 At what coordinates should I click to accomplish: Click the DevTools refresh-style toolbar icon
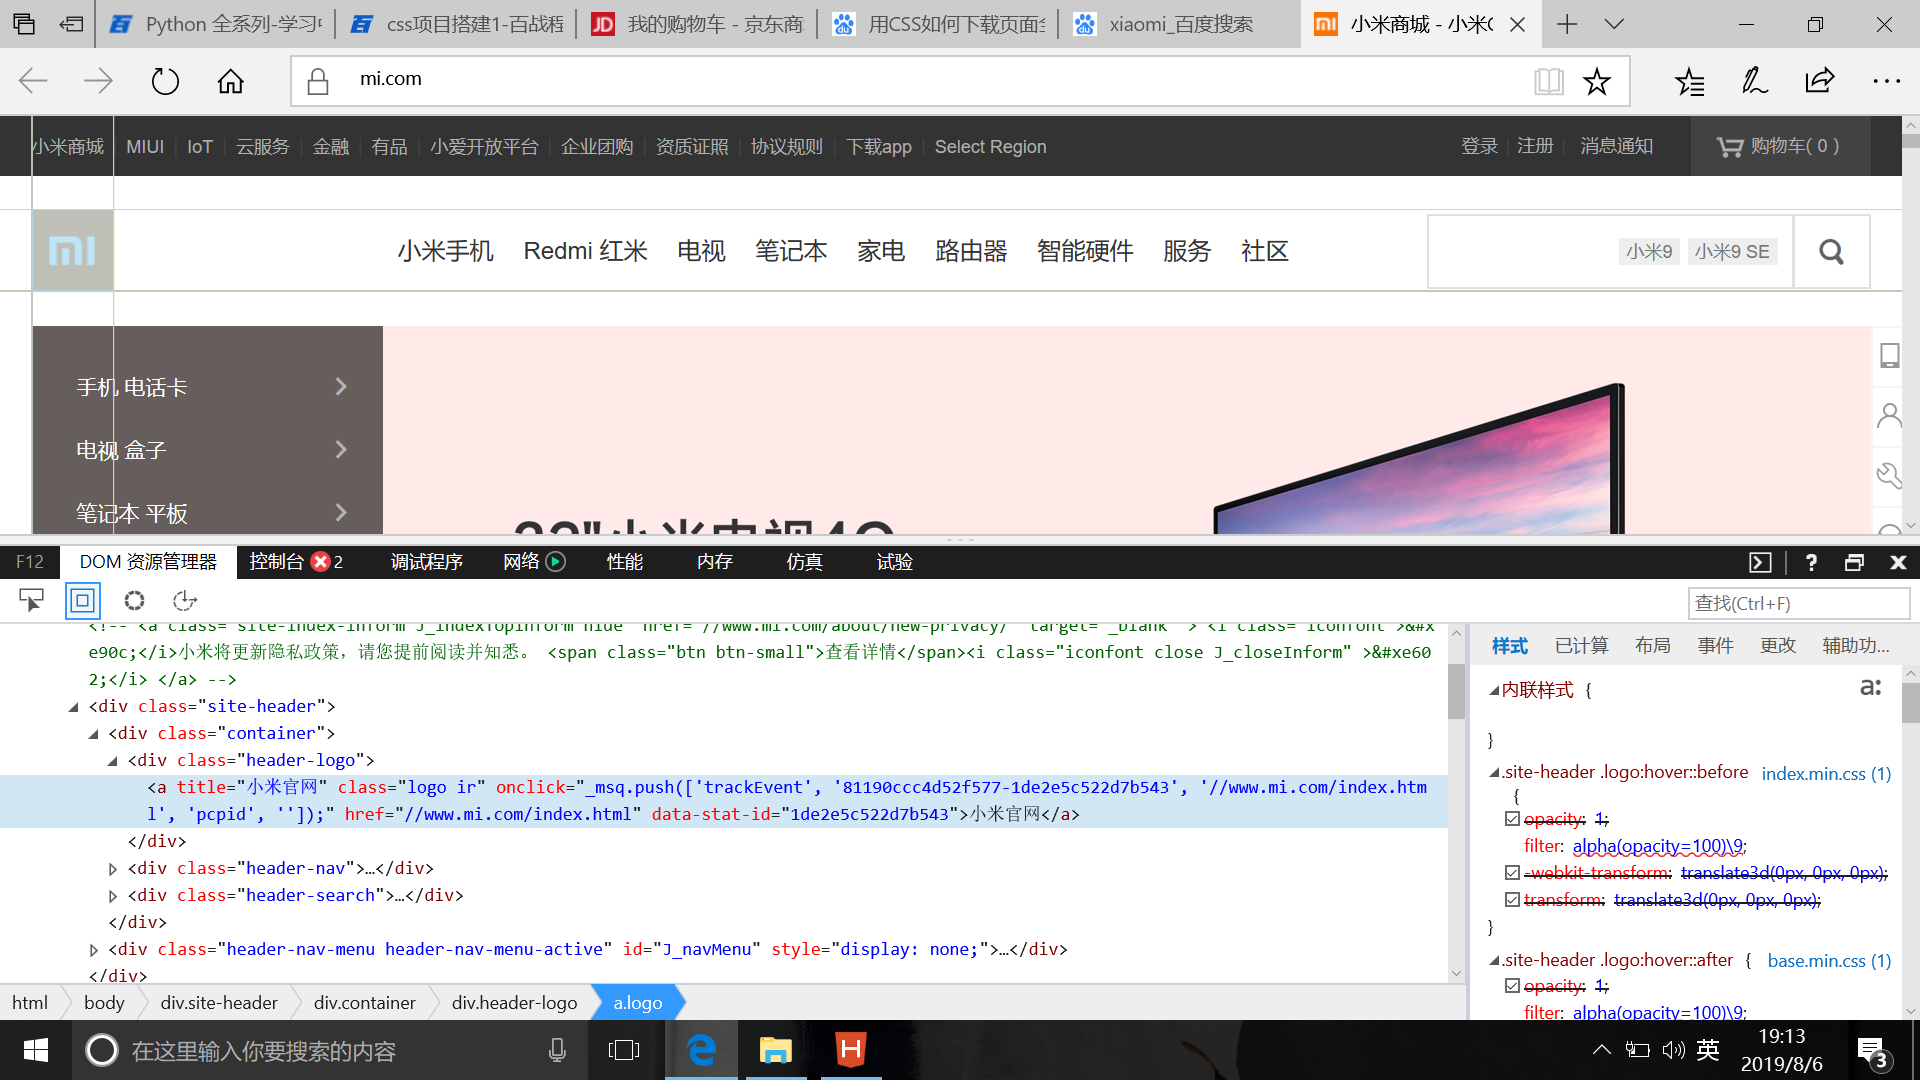pos(185,600)
